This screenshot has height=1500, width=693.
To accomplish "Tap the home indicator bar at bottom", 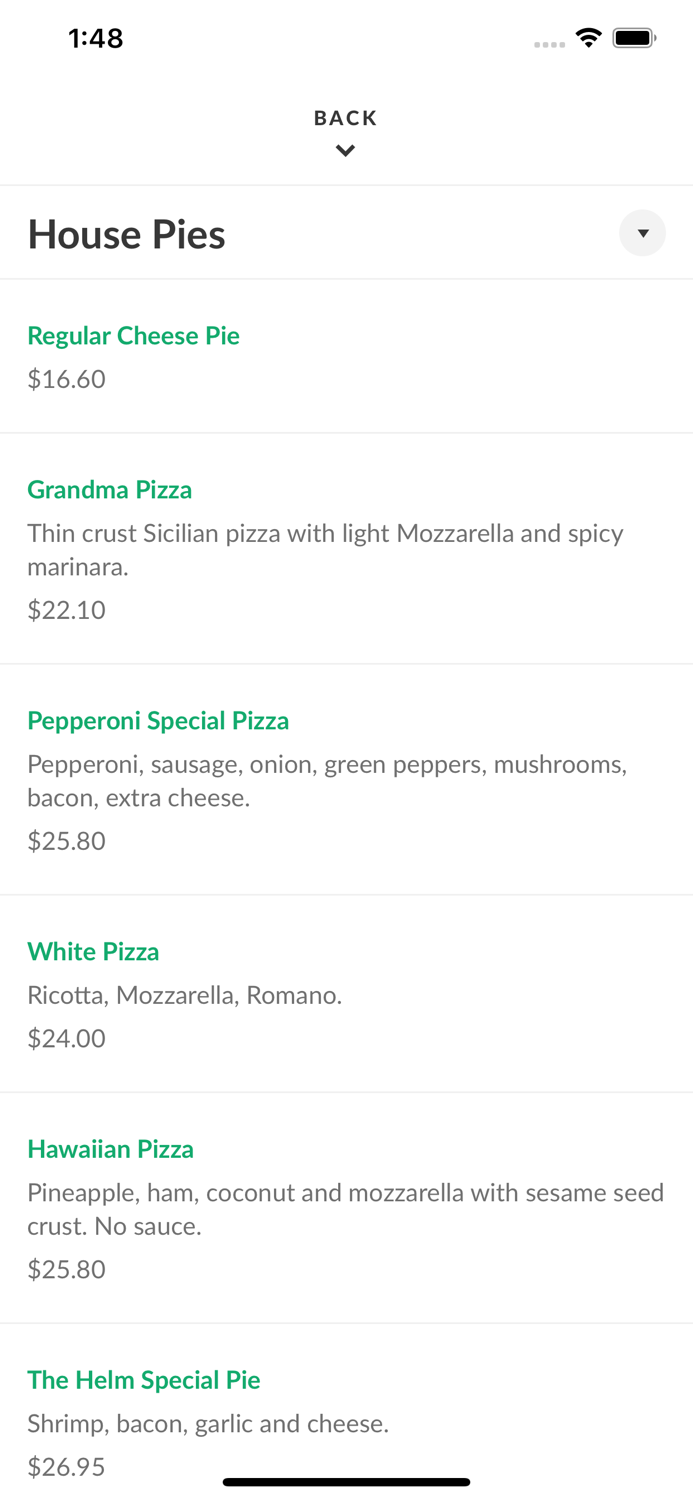I will pyautogui.click(x=346, y=1481).
